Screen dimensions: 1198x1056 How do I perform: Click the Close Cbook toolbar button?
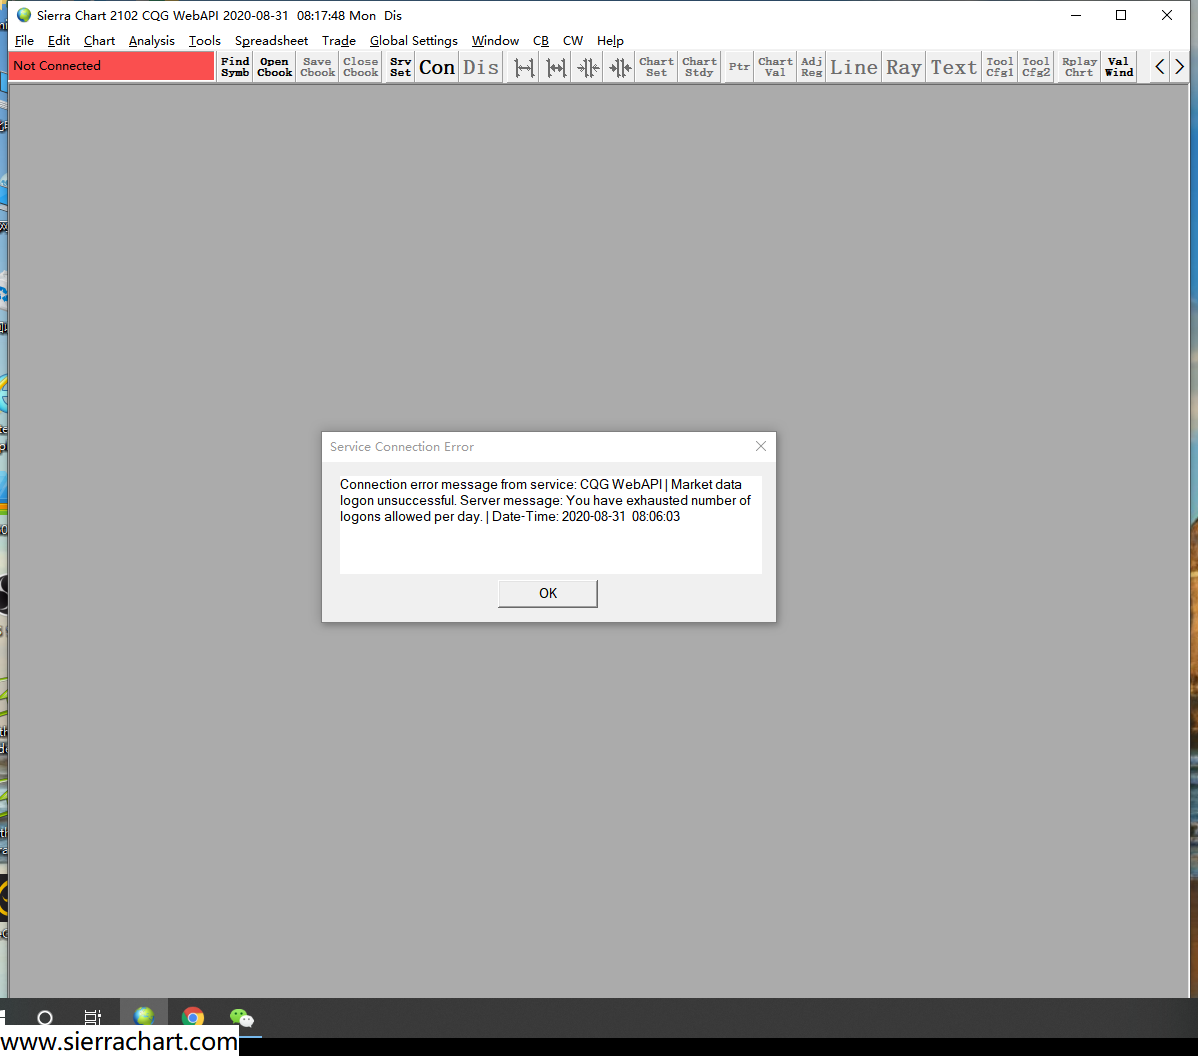[361, 67]
